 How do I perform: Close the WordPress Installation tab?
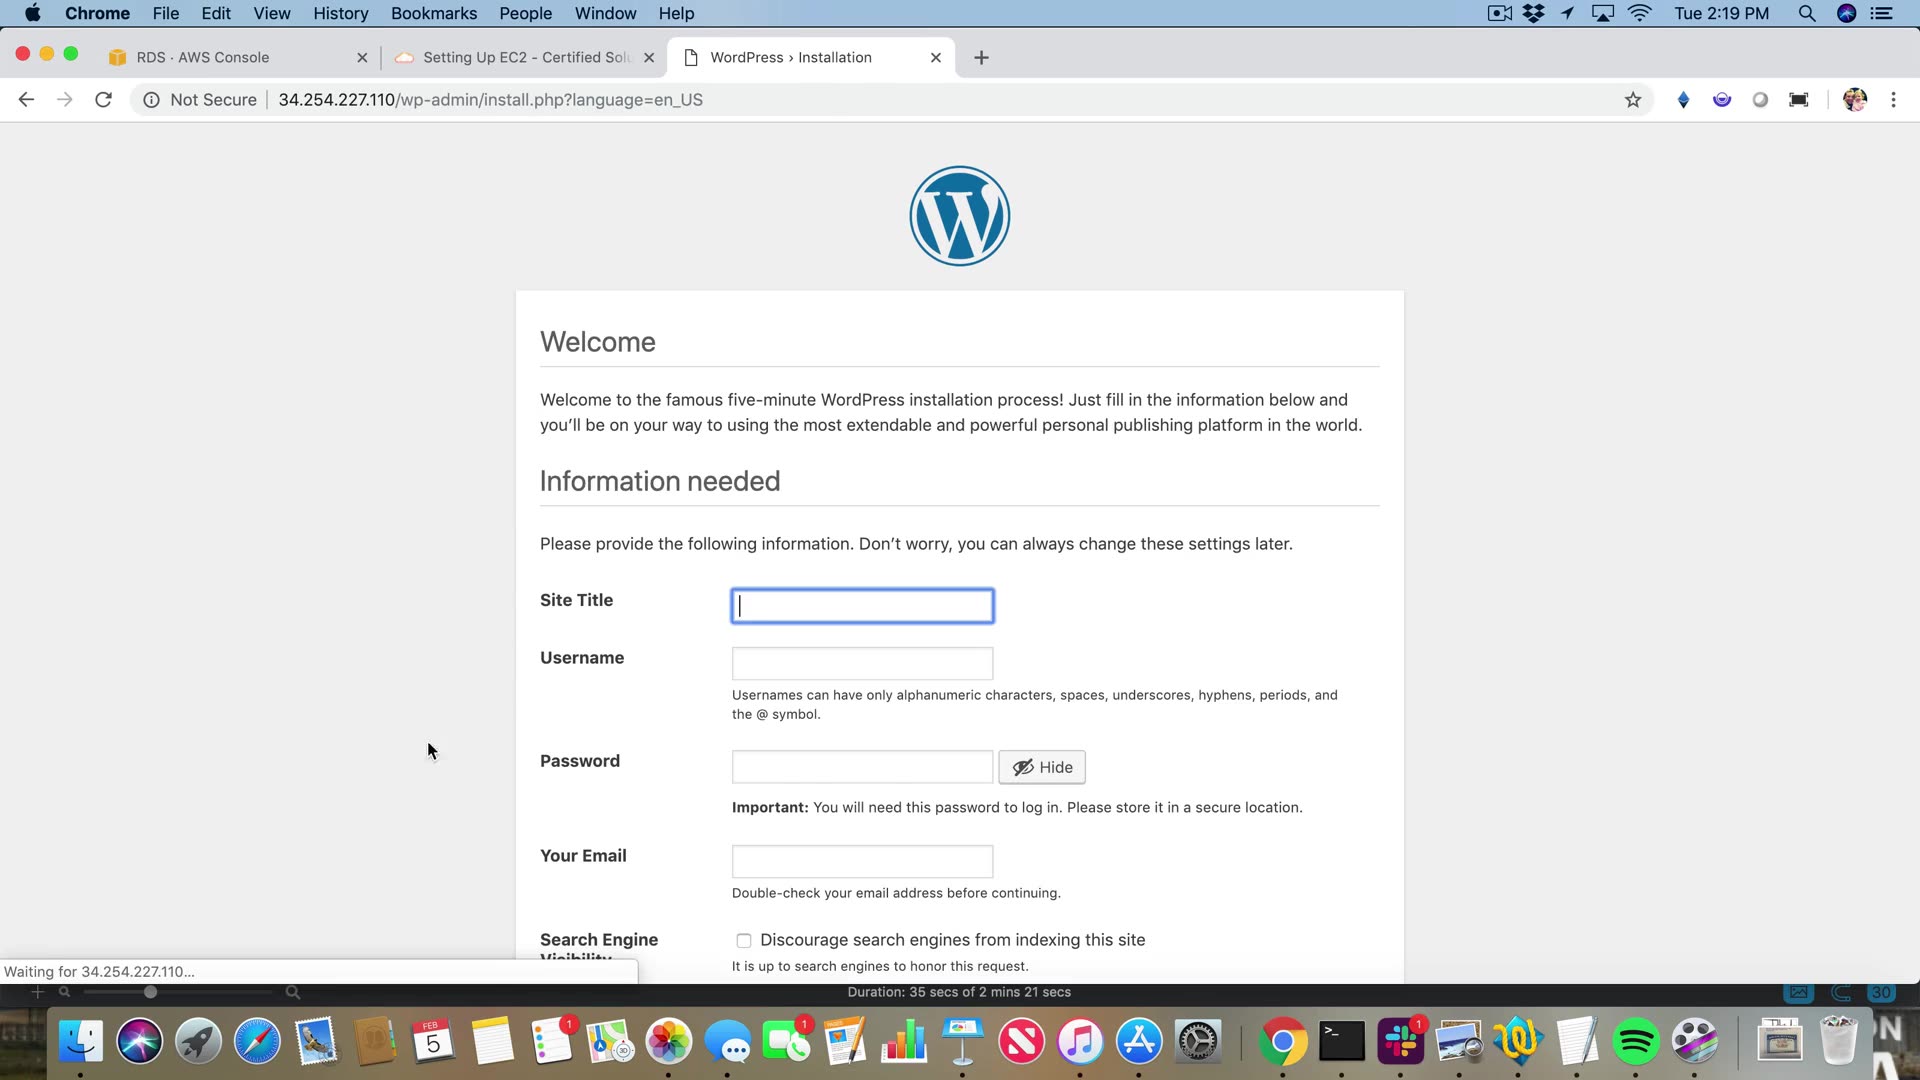tap(936, 58)
